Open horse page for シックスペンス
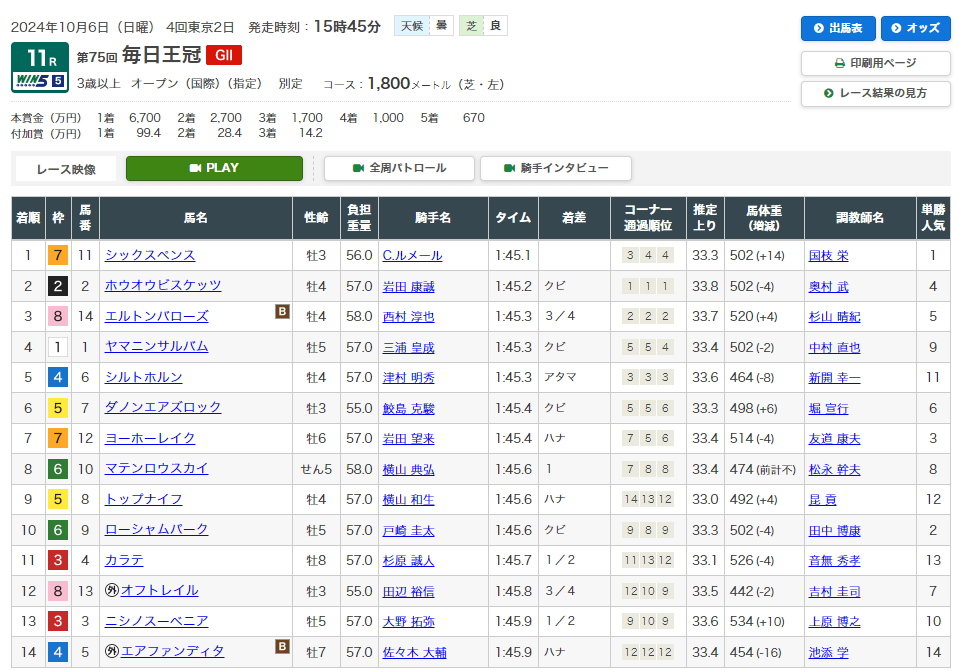 click(150, 256)
